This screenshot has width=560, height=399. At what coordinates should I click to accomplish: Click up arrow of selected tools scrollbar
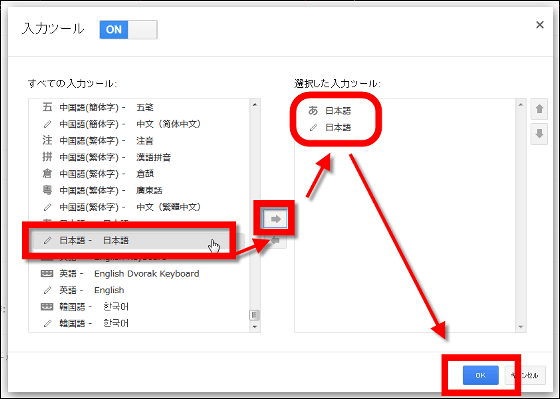click(521, 105)
